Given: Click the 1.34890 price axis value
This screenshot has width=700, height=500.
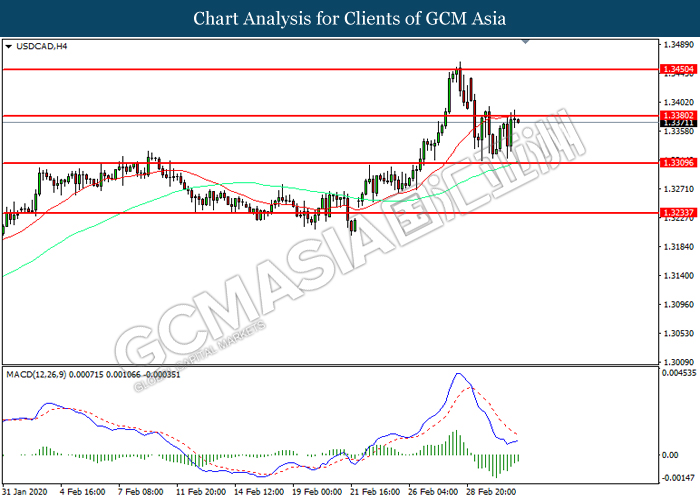Looking at the screenshot, I should [x=679, y=45].
